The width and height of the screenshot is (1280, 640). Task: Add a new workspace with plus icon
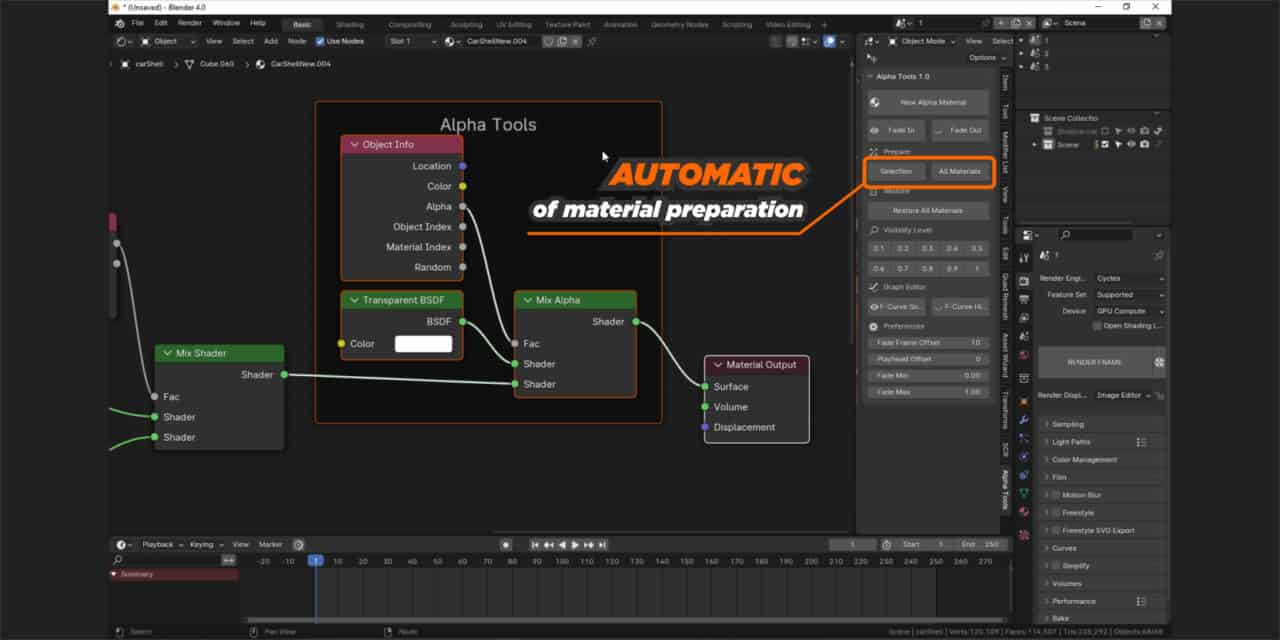coord(824,24)
